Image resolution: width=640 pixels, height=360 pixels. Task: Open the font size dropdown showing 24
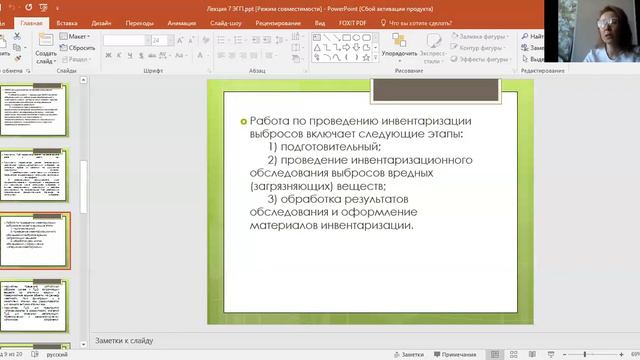(x=162, y=40)
